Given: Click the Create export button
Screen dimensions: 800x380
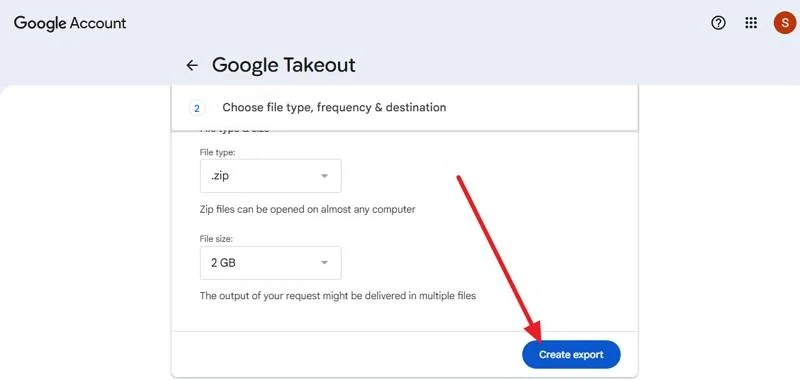Looking at the screenshot, I should [x=571, y=354].
